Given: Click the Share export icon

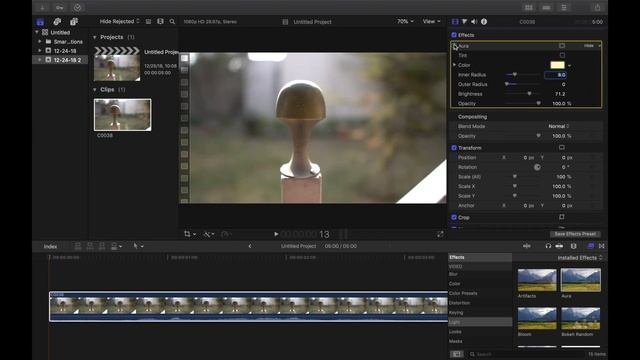Looking at the screenshot, I should (597, 7).
